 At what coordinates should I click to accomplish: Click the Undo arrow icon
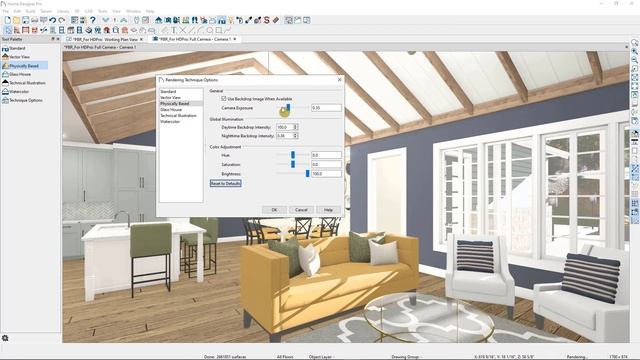pyautogui.click(x=52, y=20)
